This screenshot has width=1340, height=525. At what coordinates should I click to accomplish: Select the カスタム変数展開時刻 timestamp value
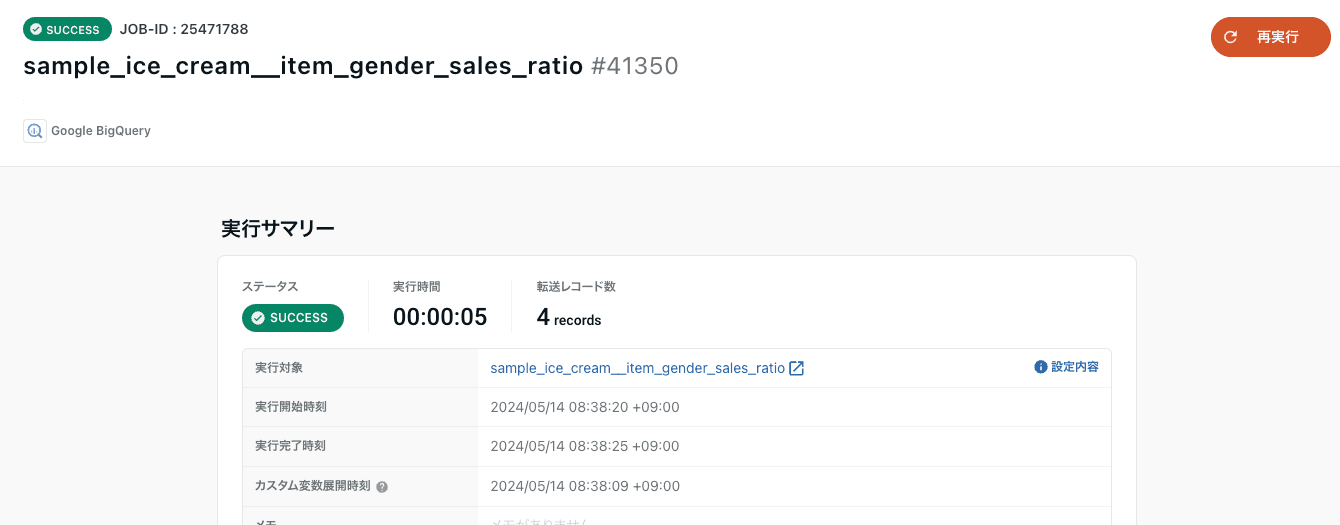coord(585,486)
